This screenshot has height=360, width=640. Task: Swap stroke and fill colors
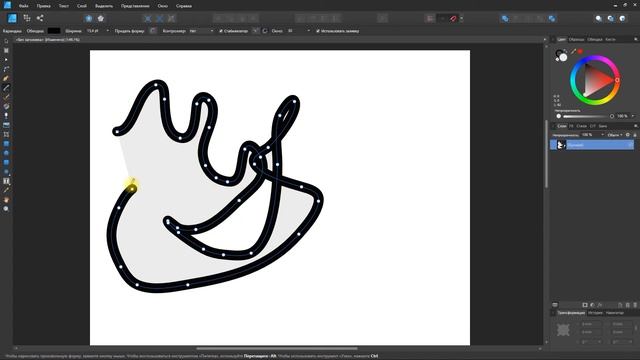pyautogui.click(x=565, y=52)
